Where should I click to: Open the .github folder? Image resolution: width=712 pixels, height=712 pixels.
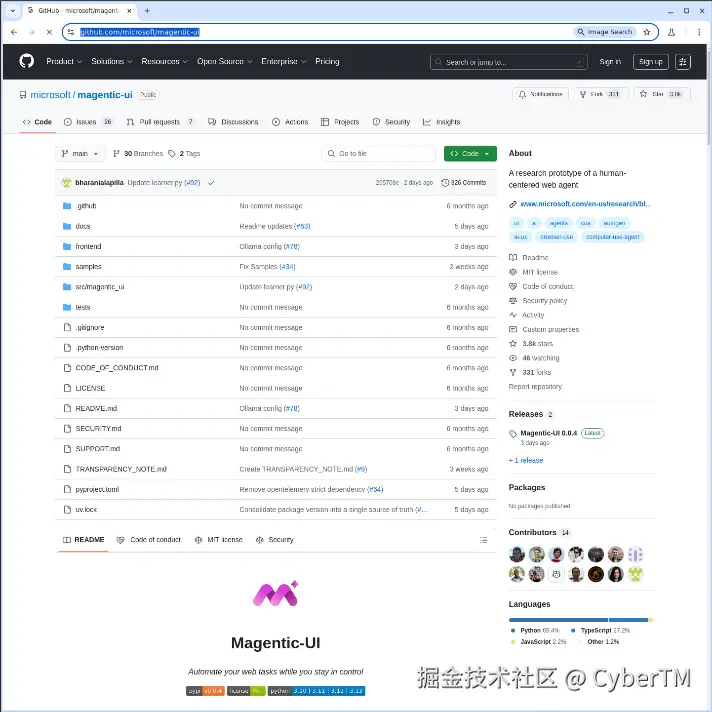coord(86,206)
